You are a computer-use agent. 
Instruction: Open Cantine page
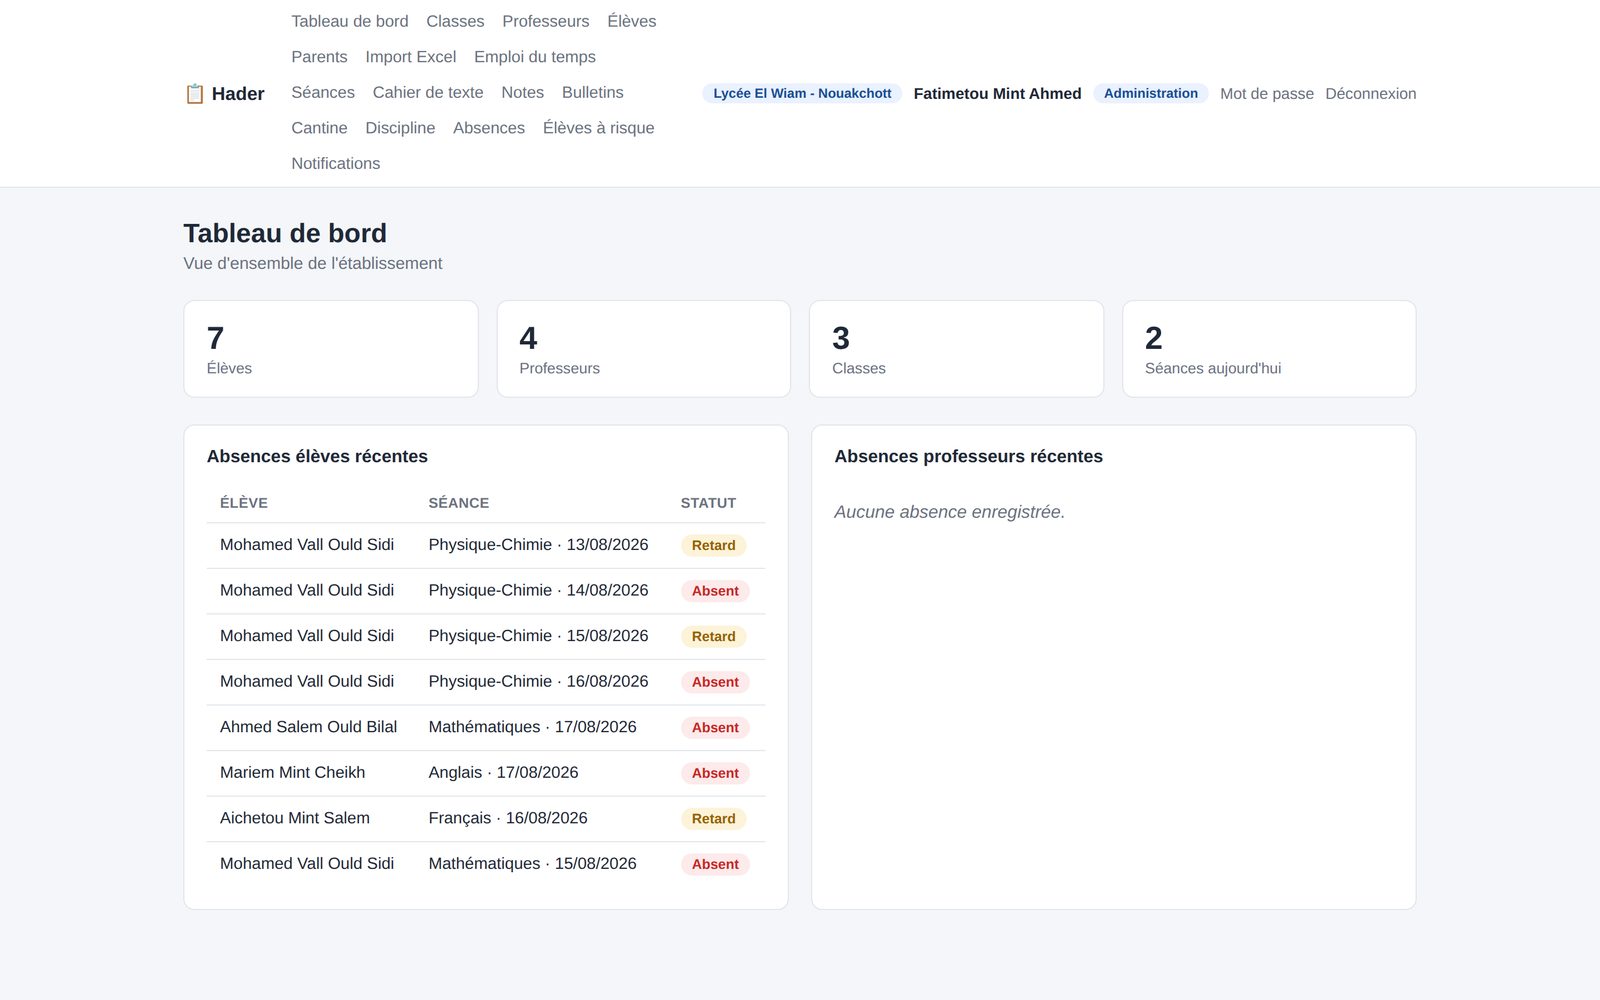pyautogui.click(x=319, y=128)
